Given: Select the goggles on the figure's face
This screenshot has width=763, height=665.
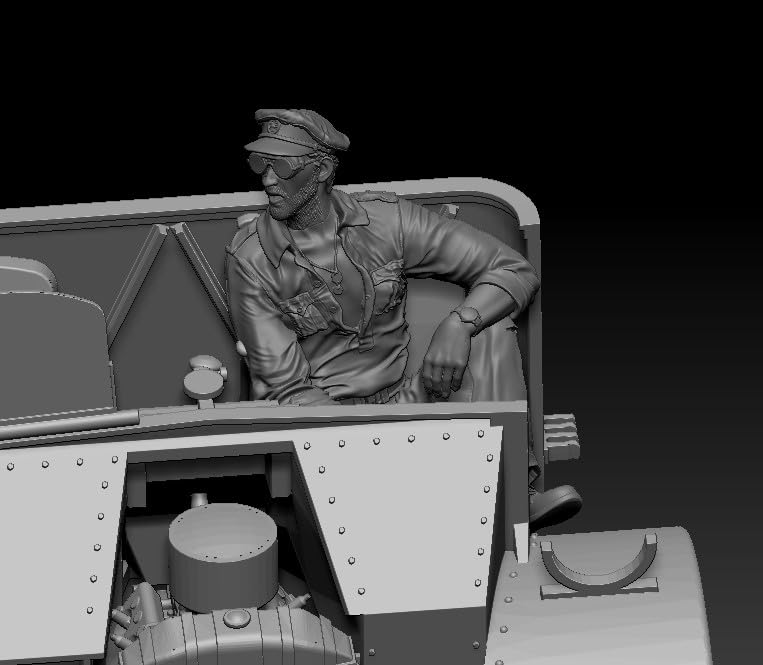Looking at the screenshot, I should click(x=276, y=165).
